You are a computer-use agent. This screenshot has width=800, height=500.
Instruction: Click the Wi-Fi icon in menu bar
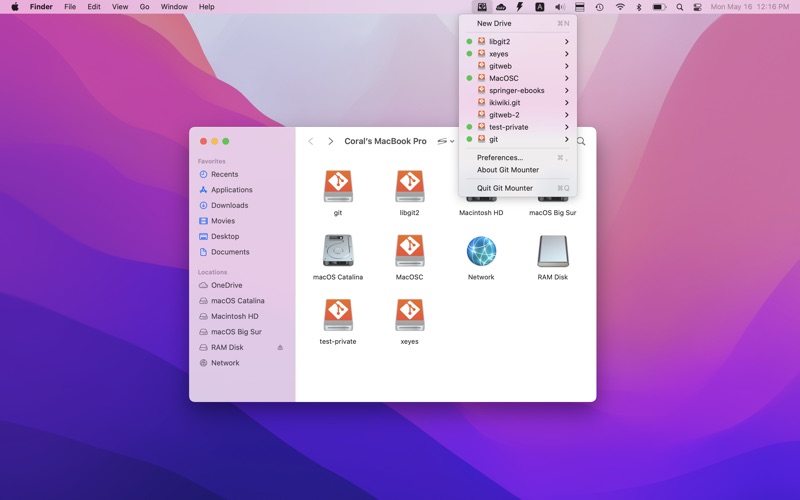(x=620, y=7)
